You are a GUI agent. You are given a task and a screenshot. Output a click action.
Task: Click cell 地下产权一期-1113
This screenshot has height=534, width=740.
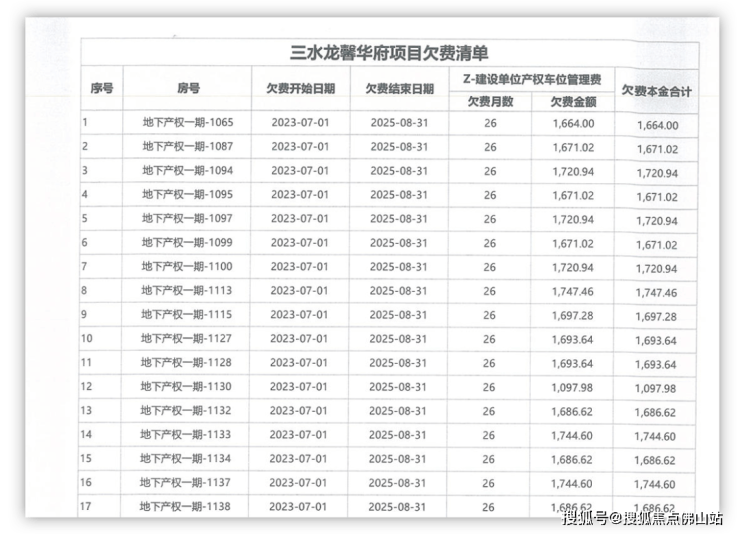186,290
